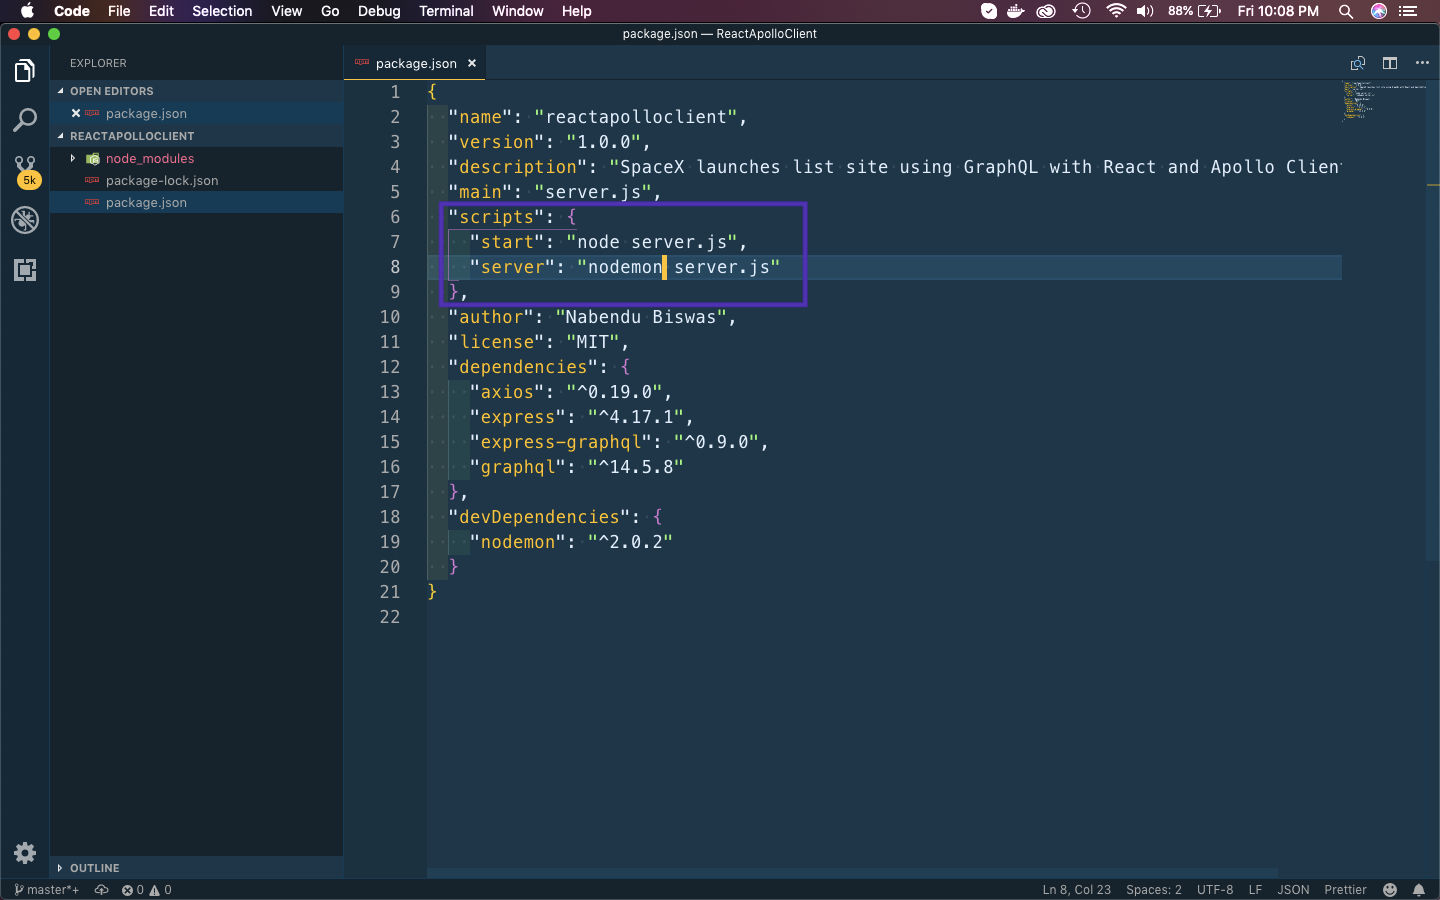
Task: Change encoding via UTF-8 status item
Action: point(1214,889)
